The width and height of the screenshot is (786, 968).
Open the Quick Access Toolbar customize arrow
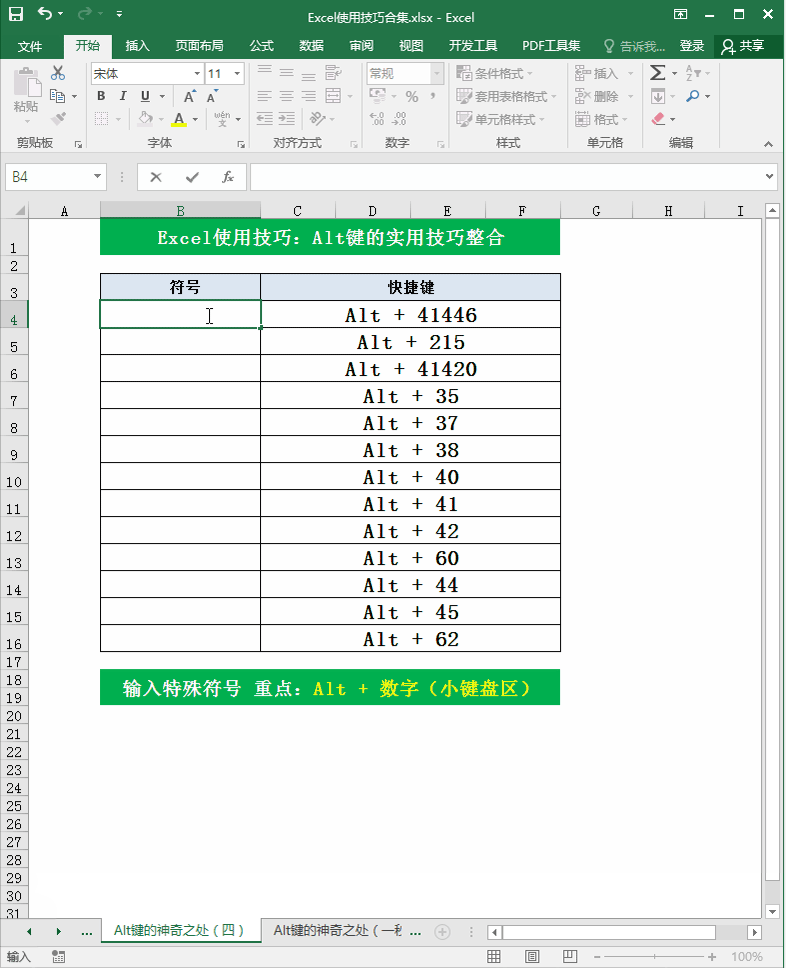coord(119,14)
